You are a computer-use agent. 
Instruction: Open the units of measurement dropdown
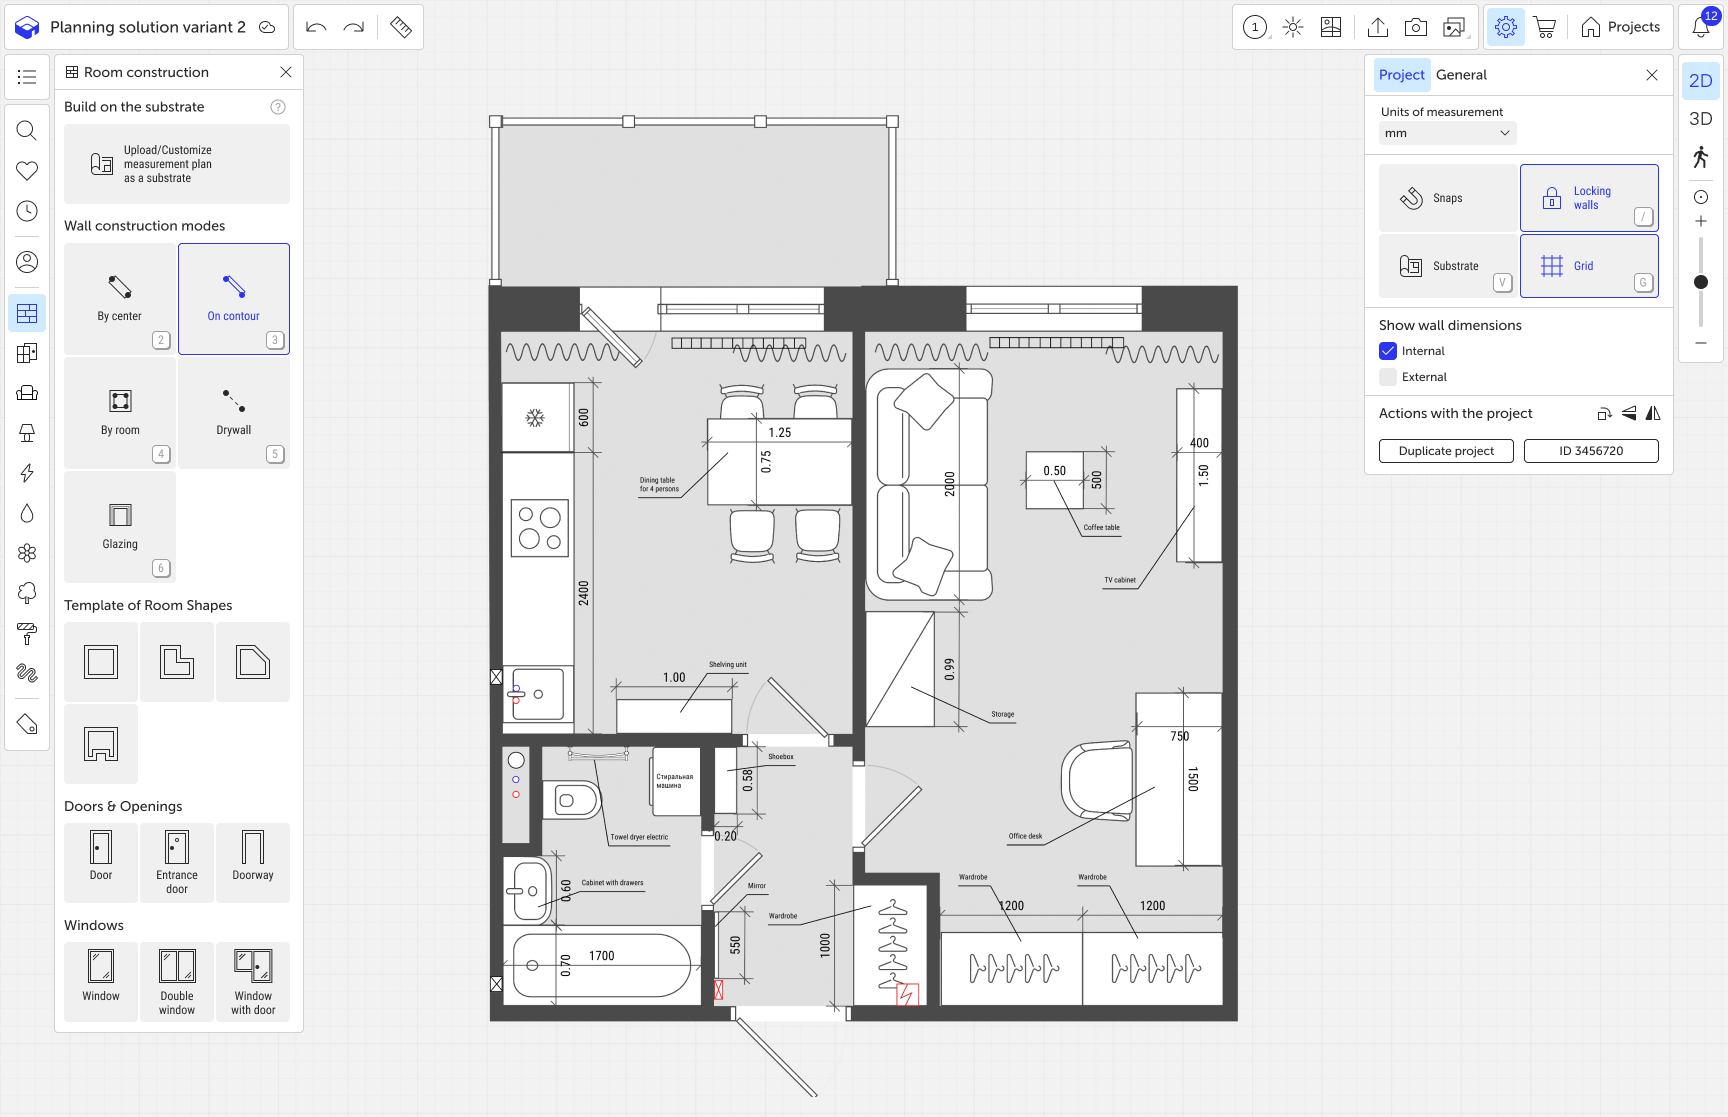point(1447,133)
